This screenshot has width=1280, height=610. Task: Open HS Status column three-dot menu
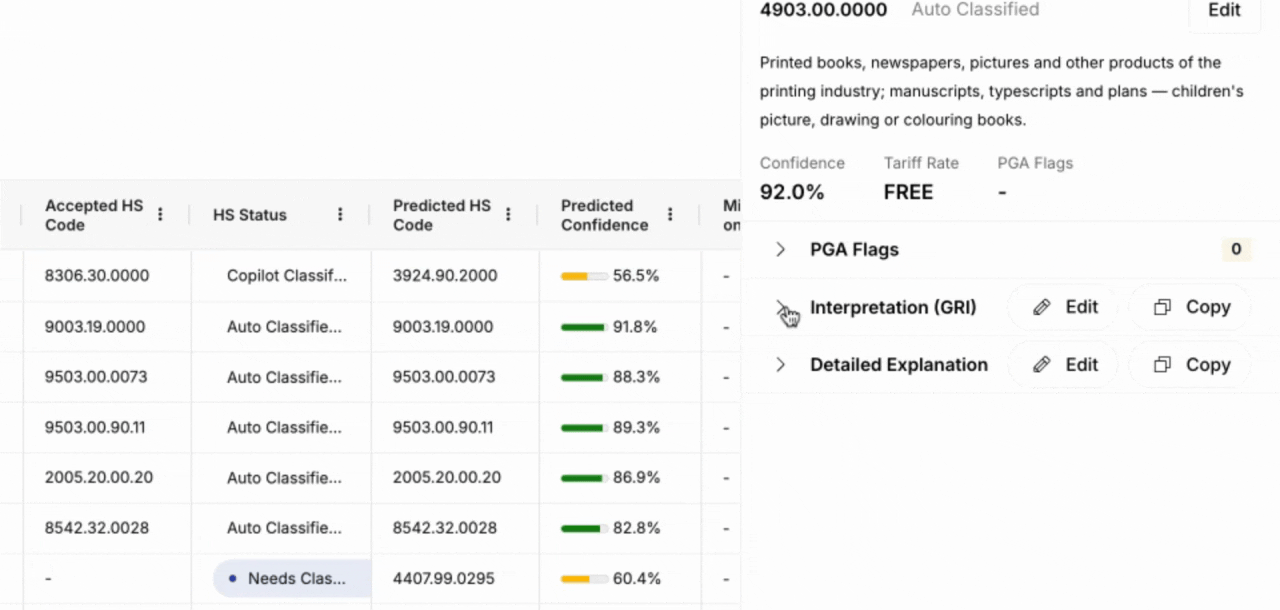coord(340,215)
